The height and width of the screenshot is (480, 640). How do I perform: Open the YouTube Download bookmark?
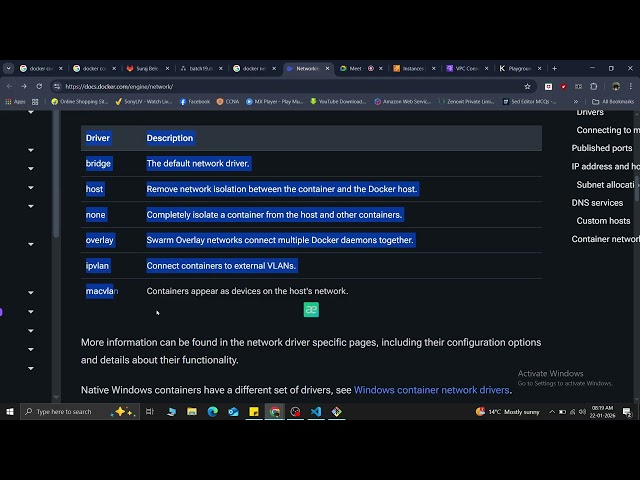coord(338,102)
